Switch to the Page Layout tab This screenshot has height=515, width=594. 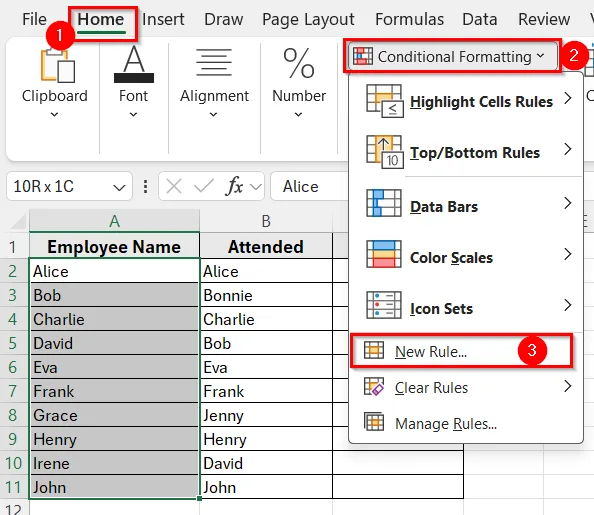coord(308,20)
